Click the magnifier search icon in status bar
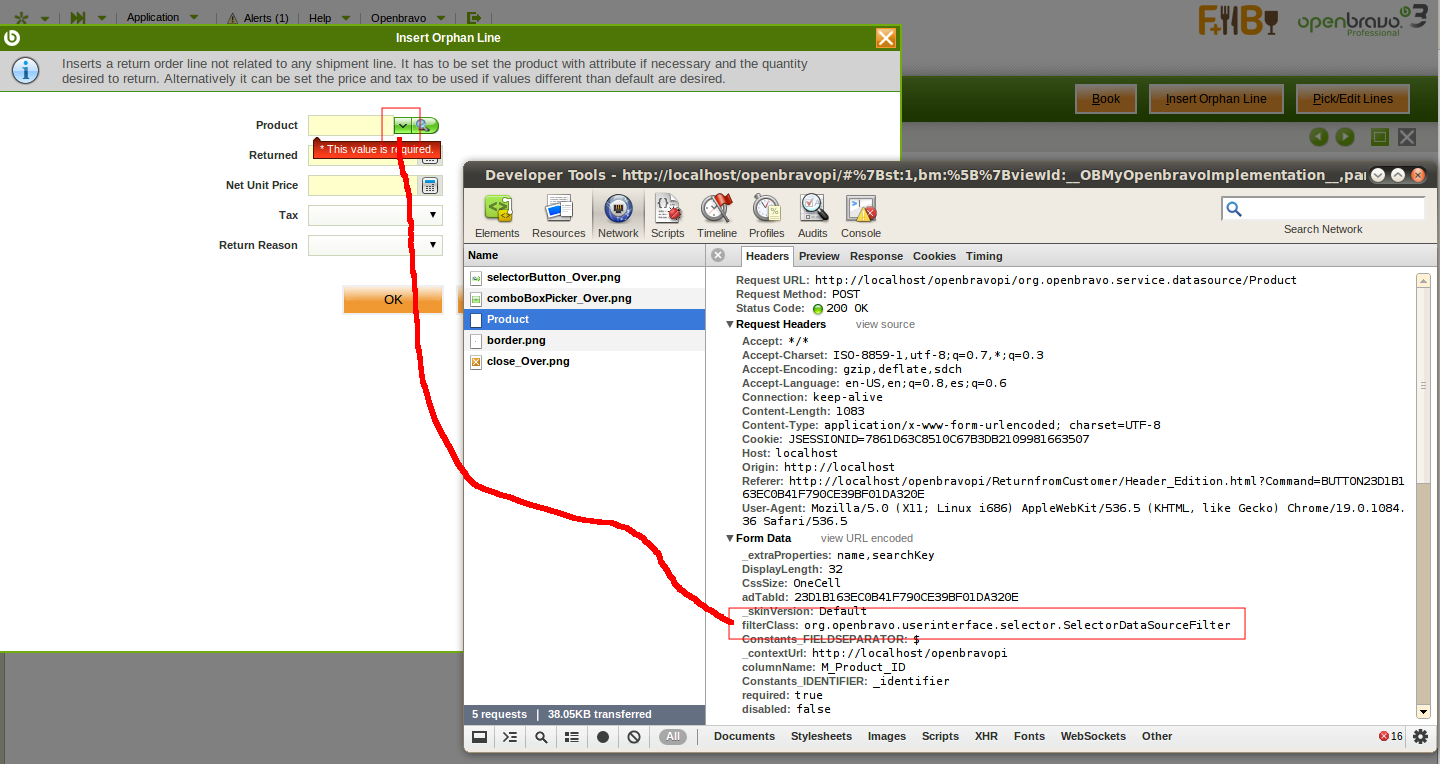Viewport: 1440px width, 764px height. [x=541, y=737]
